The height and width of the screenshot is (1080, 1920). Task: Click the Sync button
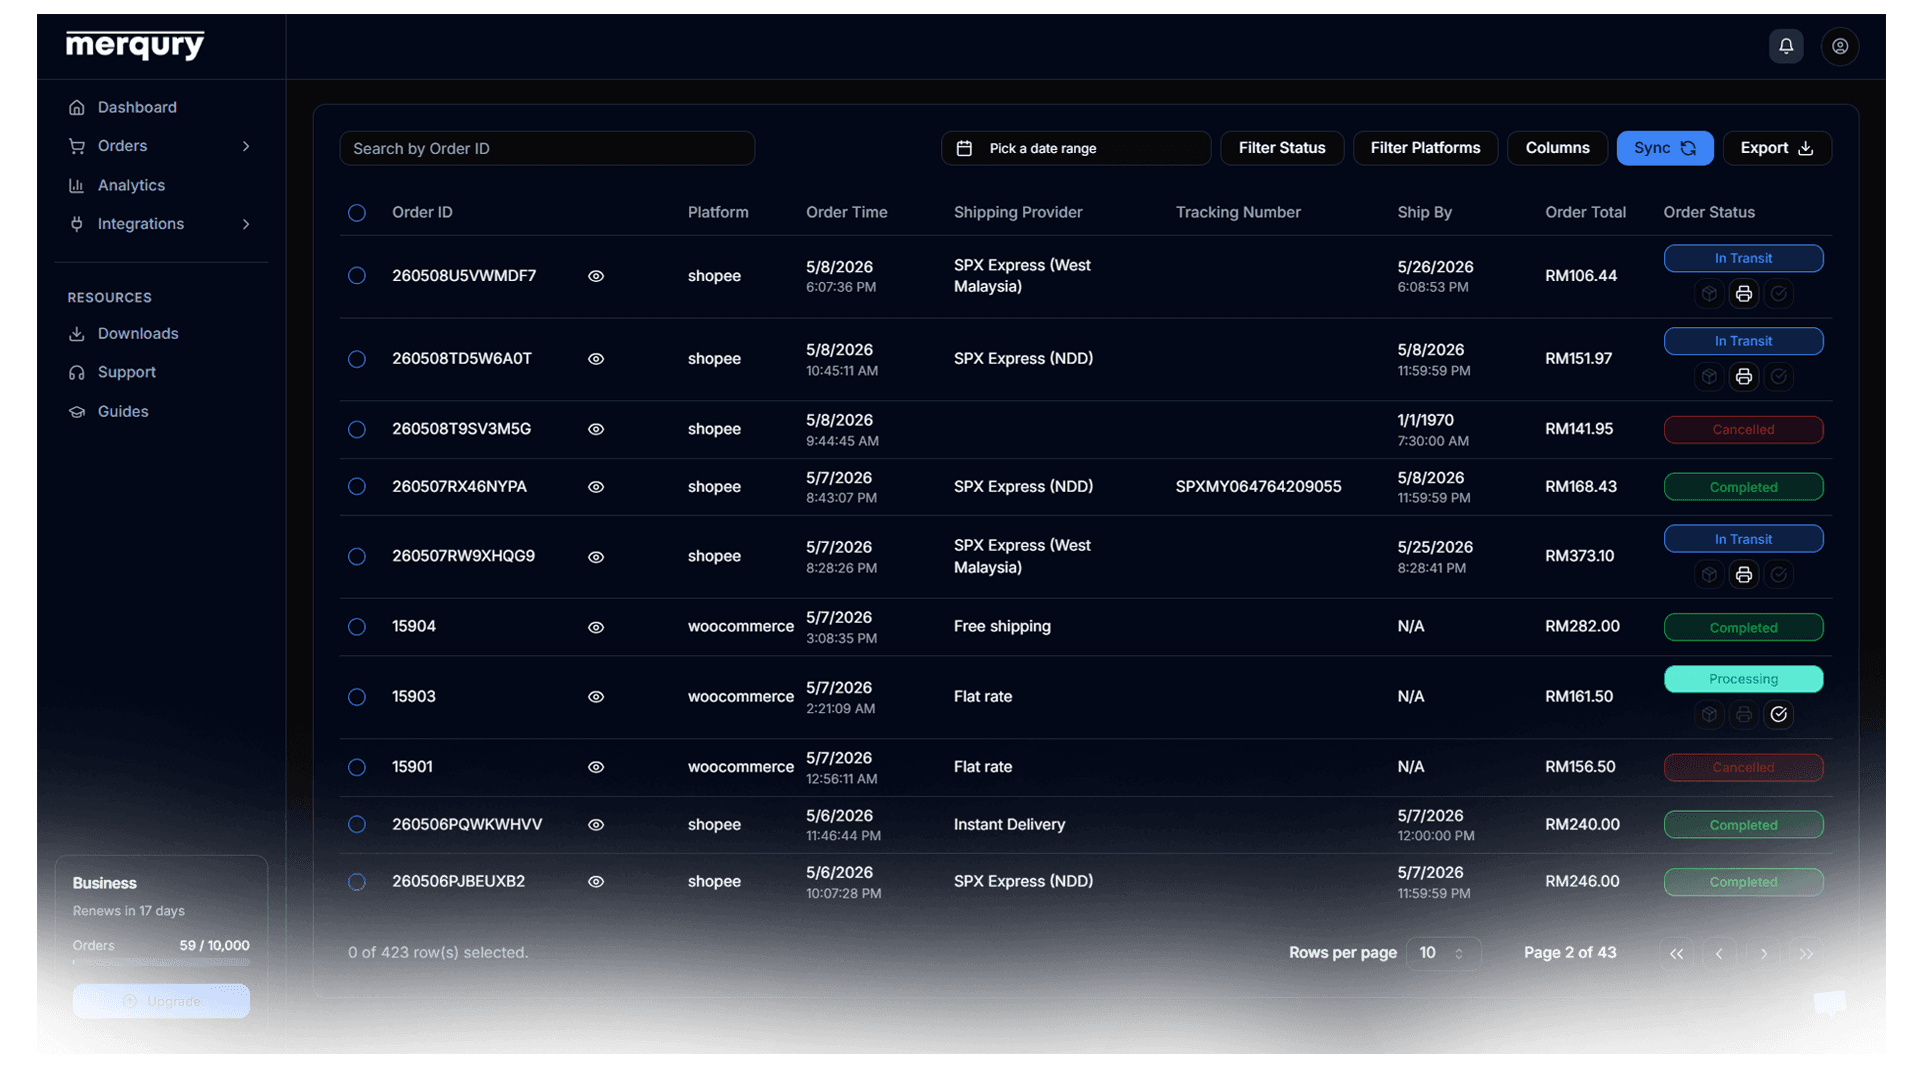pyautogui.click(x=1665, y=148)
